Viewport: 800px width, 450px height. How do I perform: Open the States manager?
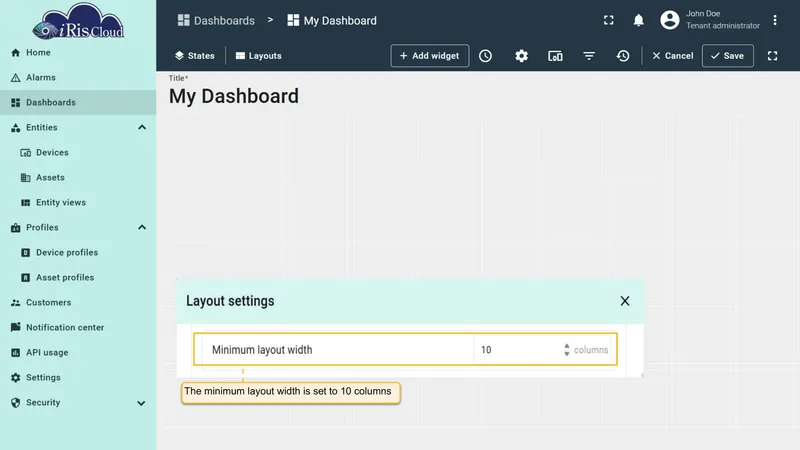tap(194, 56)
